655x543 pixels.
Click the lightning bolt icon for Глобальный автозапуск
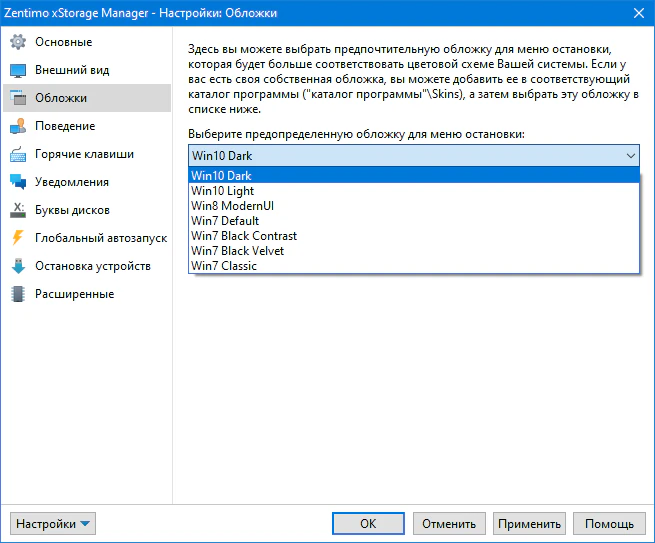click(17, 238)
